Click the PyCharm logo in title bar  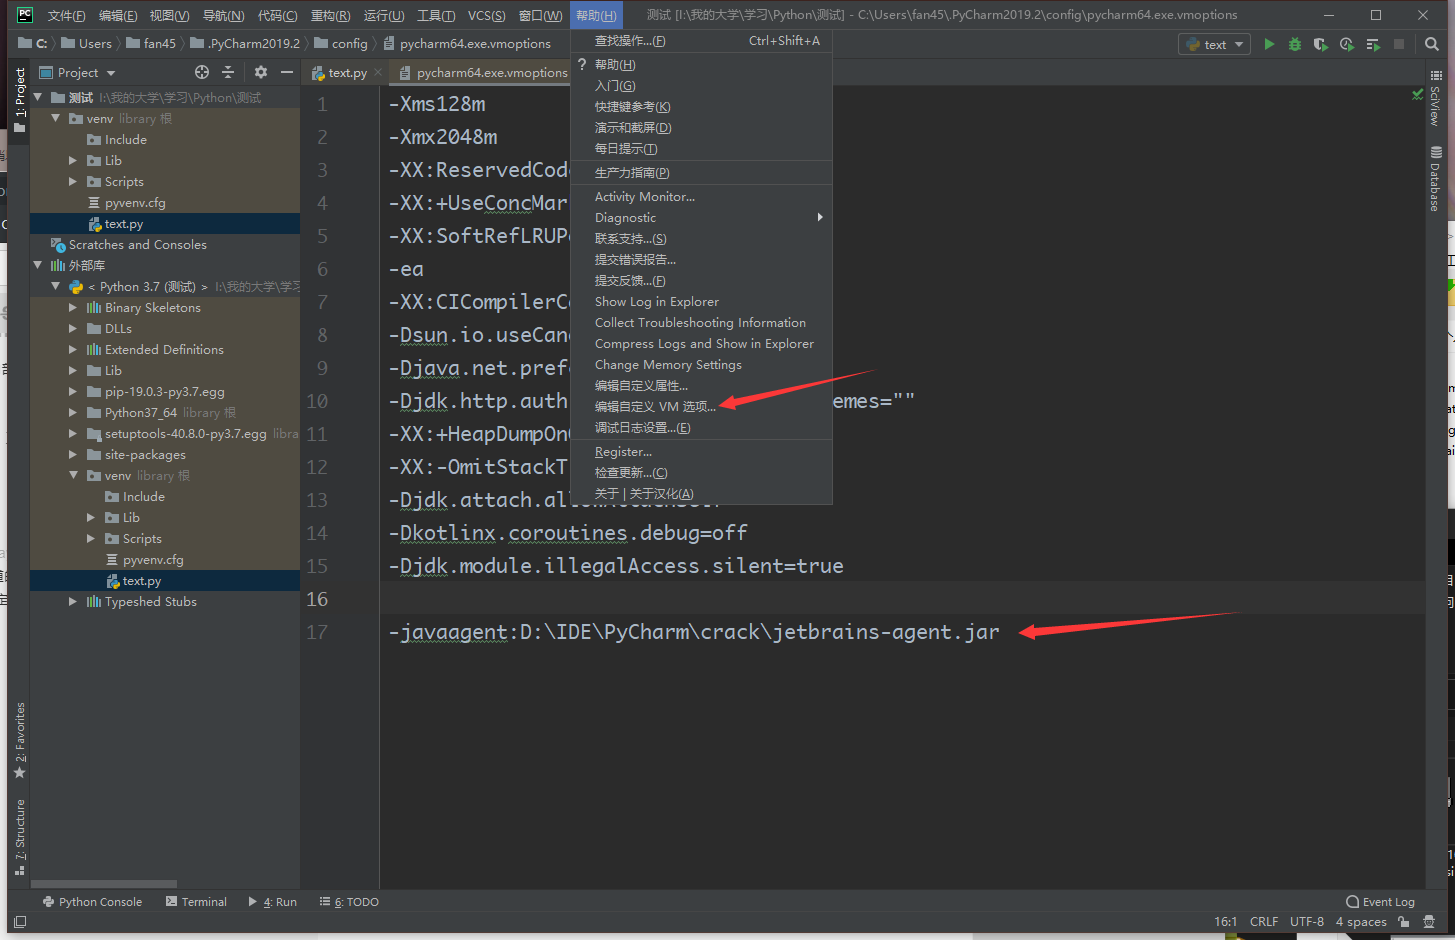pyautogui.click(x=25, y=15)
